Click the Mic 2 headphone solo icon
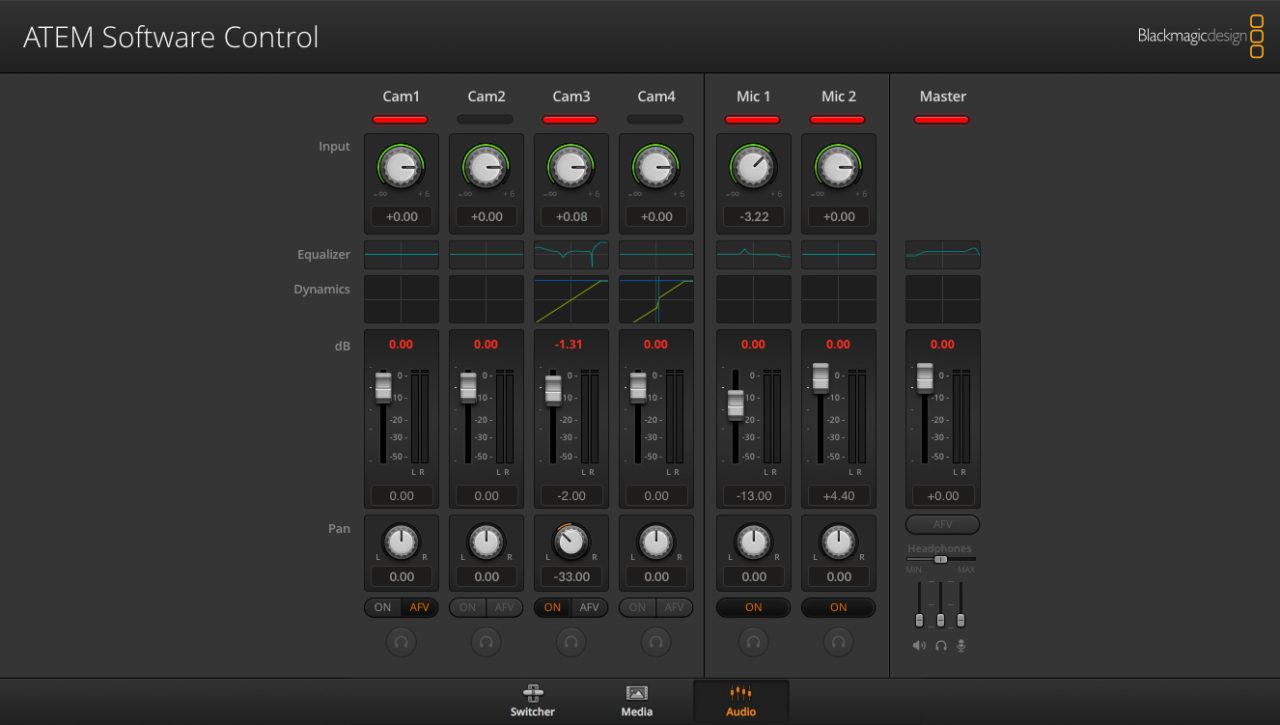Image resolution: width=1280 pixels, height=725 pixels. pyautogui.click(x=838, y=642)
